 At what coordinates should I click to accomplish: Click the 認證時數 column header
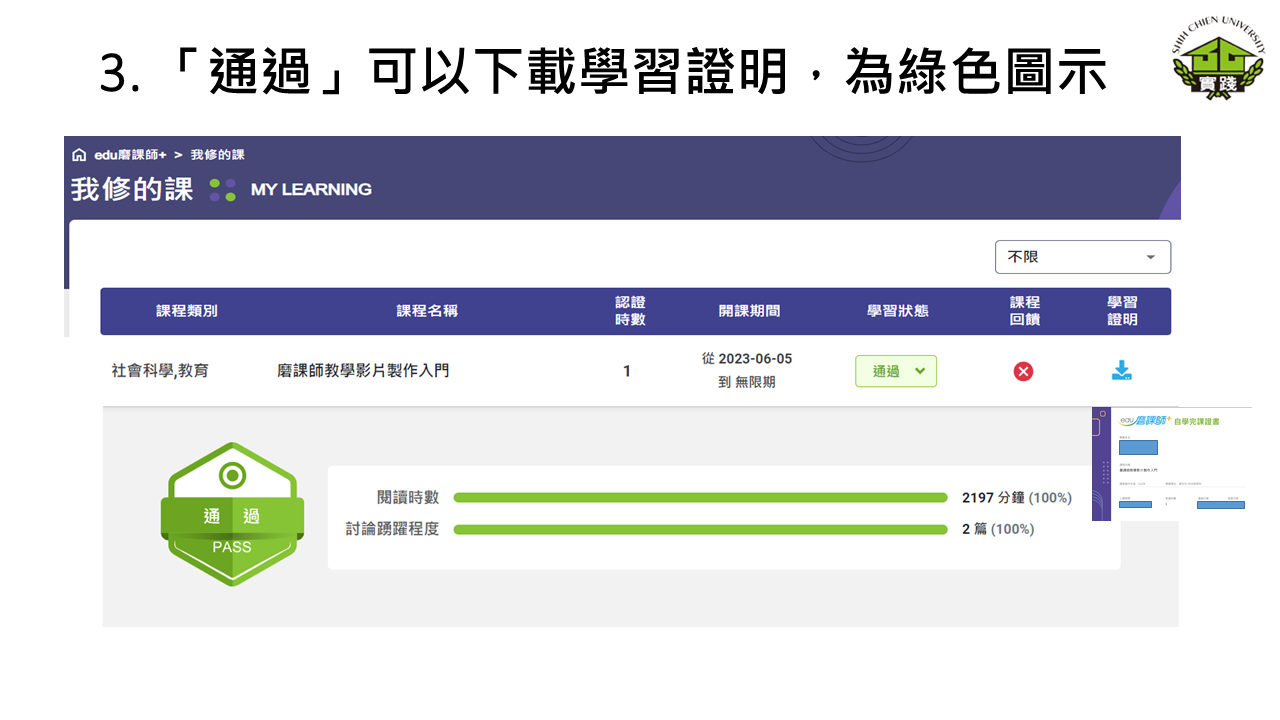pyautogui.click(x=630, y=311)
